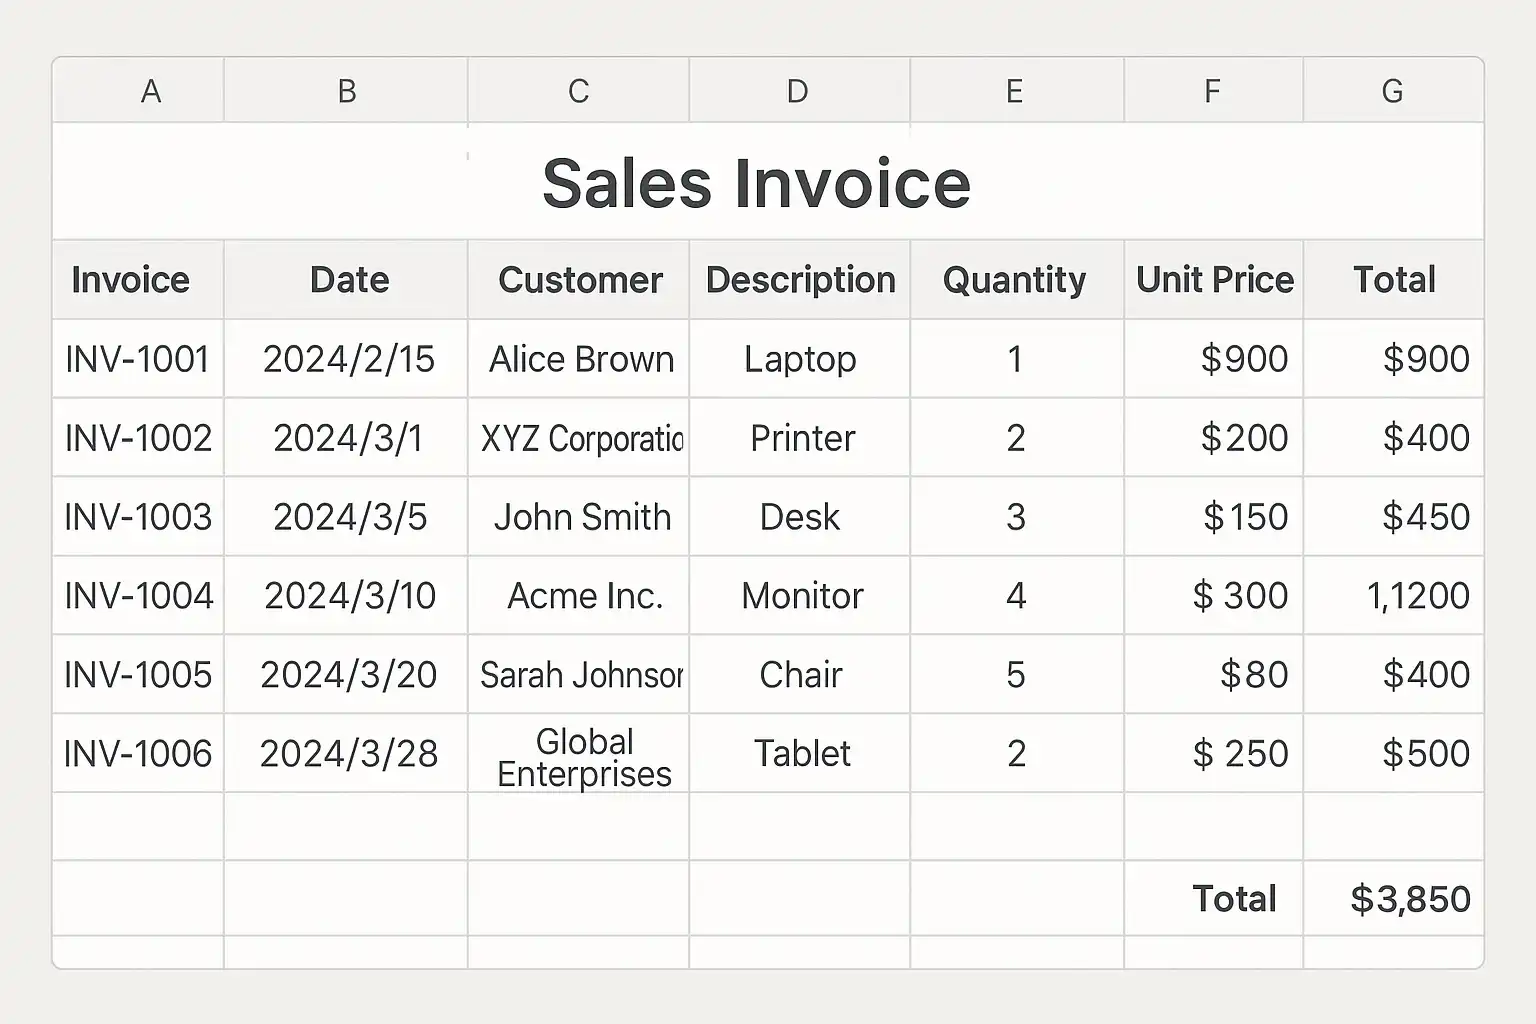The image size is (1536, 1024).
Task: Select the Sales Invoice title cell
Action: (756, 183)
